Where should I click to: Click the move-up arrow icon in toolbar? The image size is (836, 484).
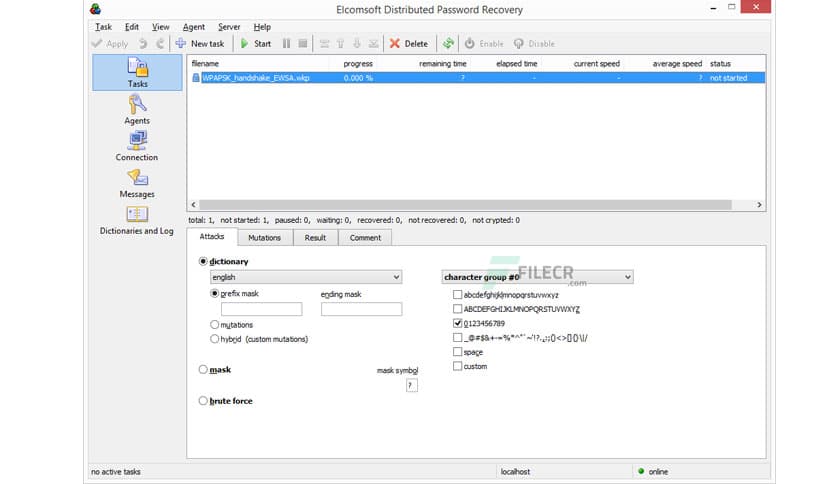click(x=341, y=44)
